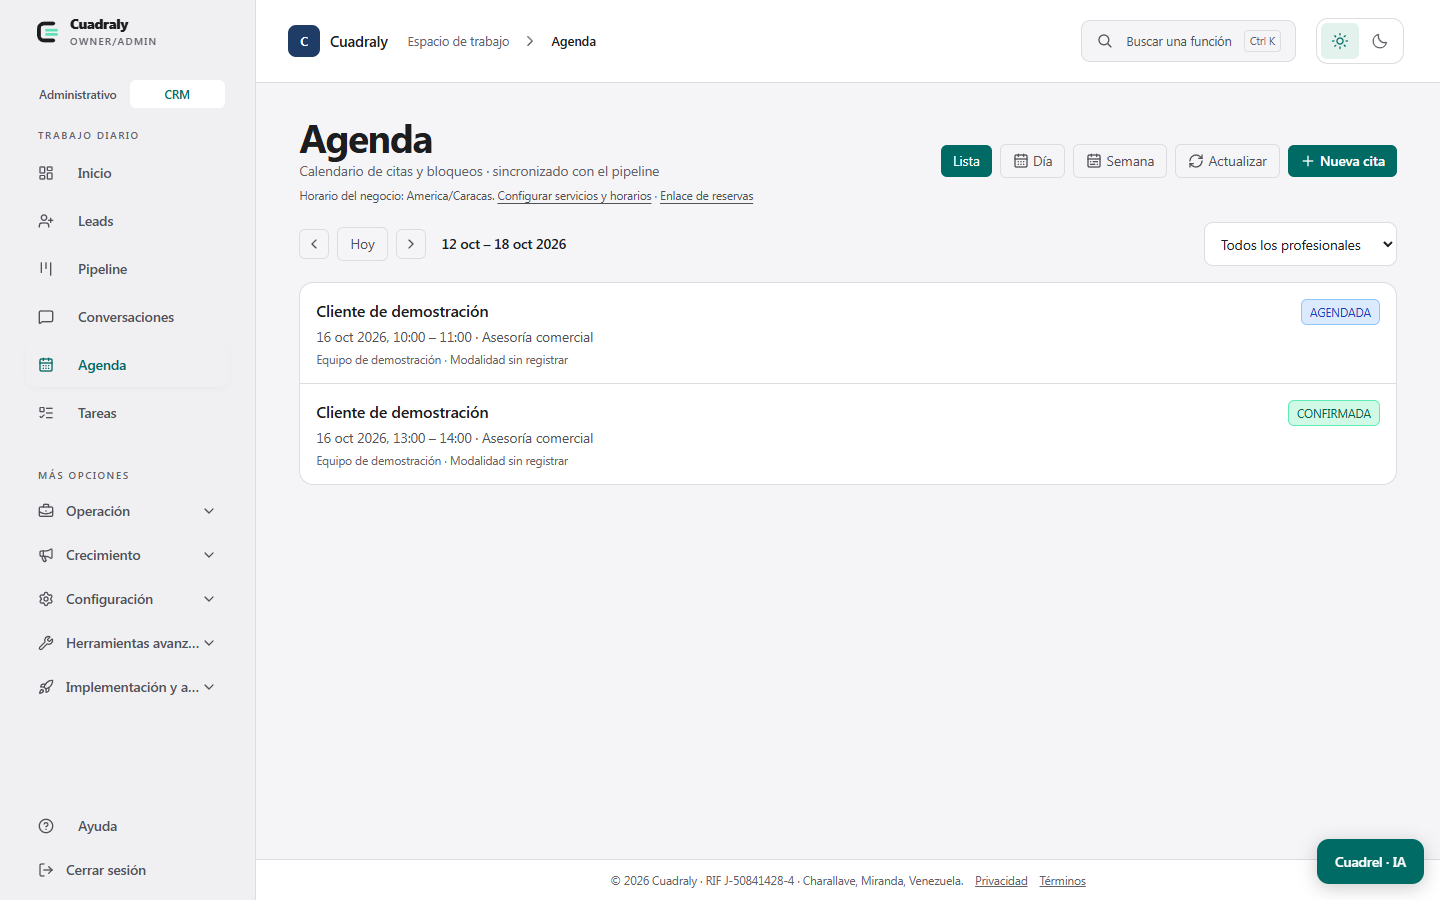Switch to dark theme moon toggle
Screen dimensions: 1440x900
(1380, 41)
